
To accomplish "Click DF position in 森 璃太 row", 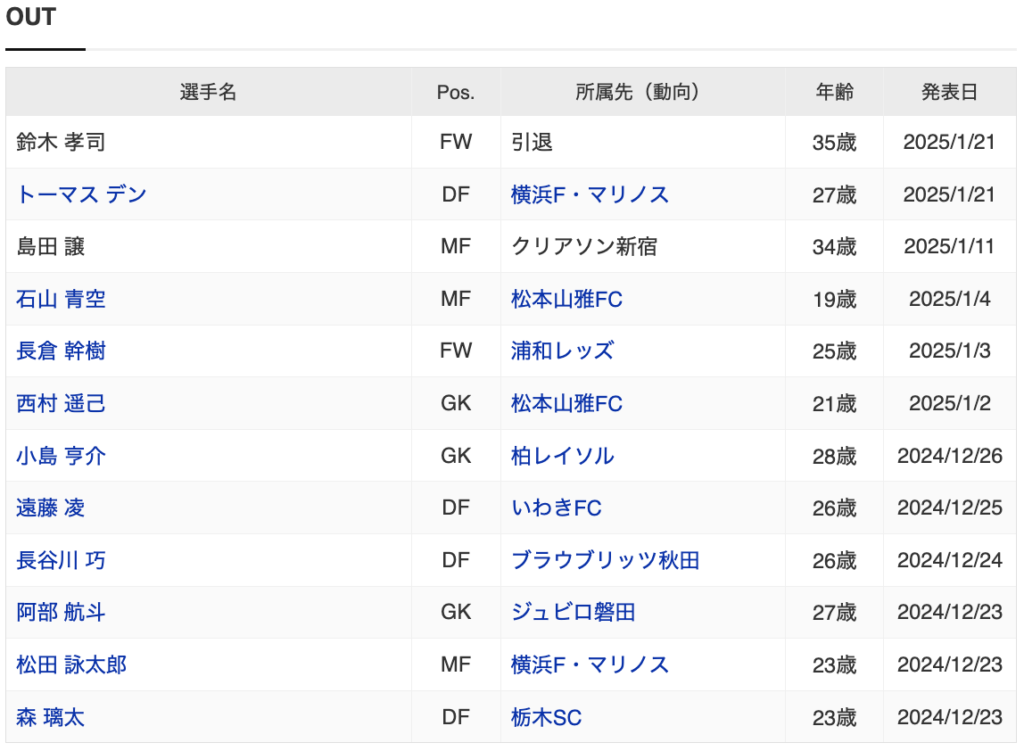I will point(456,717).
